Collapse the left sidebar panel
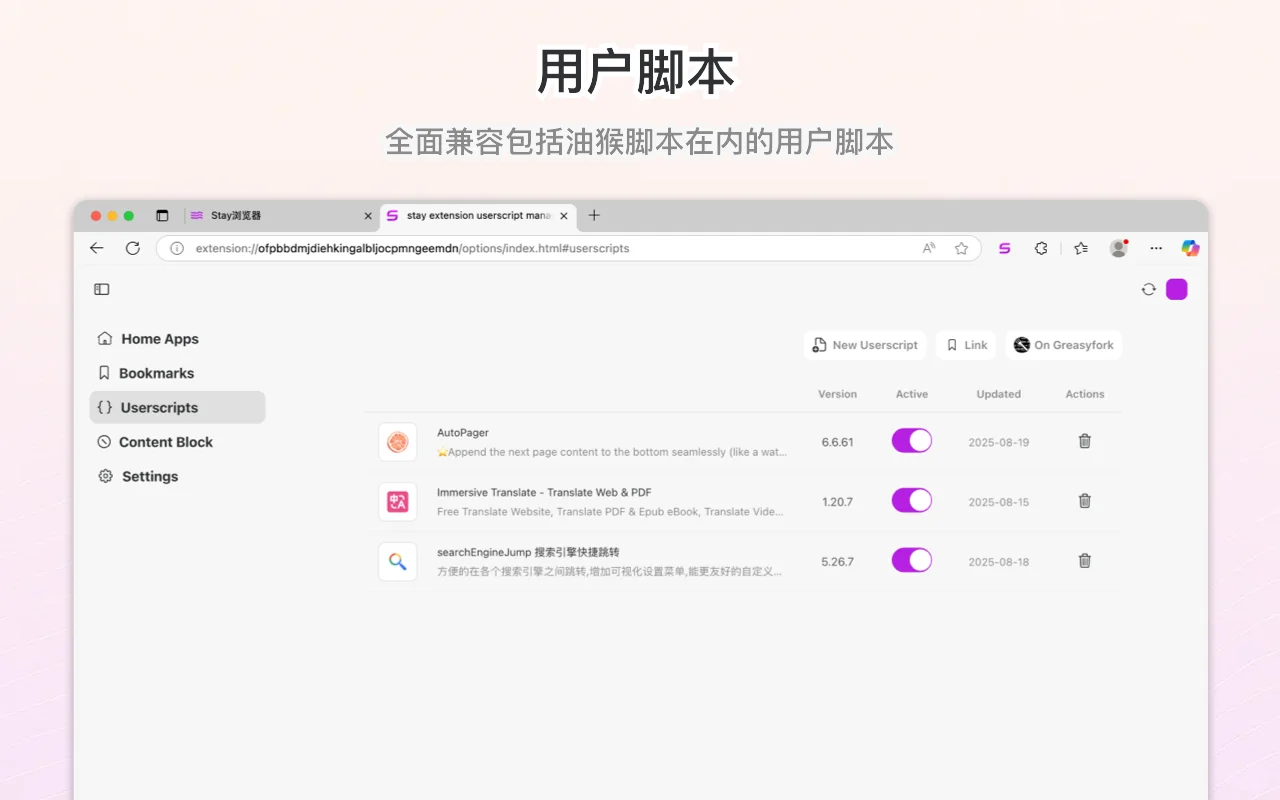This screenshot has width=1280, height=800. click(101, 288)
